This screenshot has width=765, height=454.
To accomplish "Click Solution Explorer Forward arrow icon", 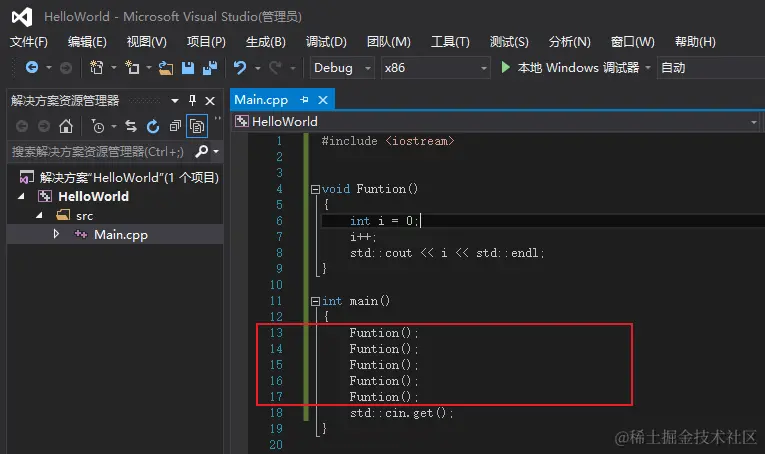I will pos(44,127).
